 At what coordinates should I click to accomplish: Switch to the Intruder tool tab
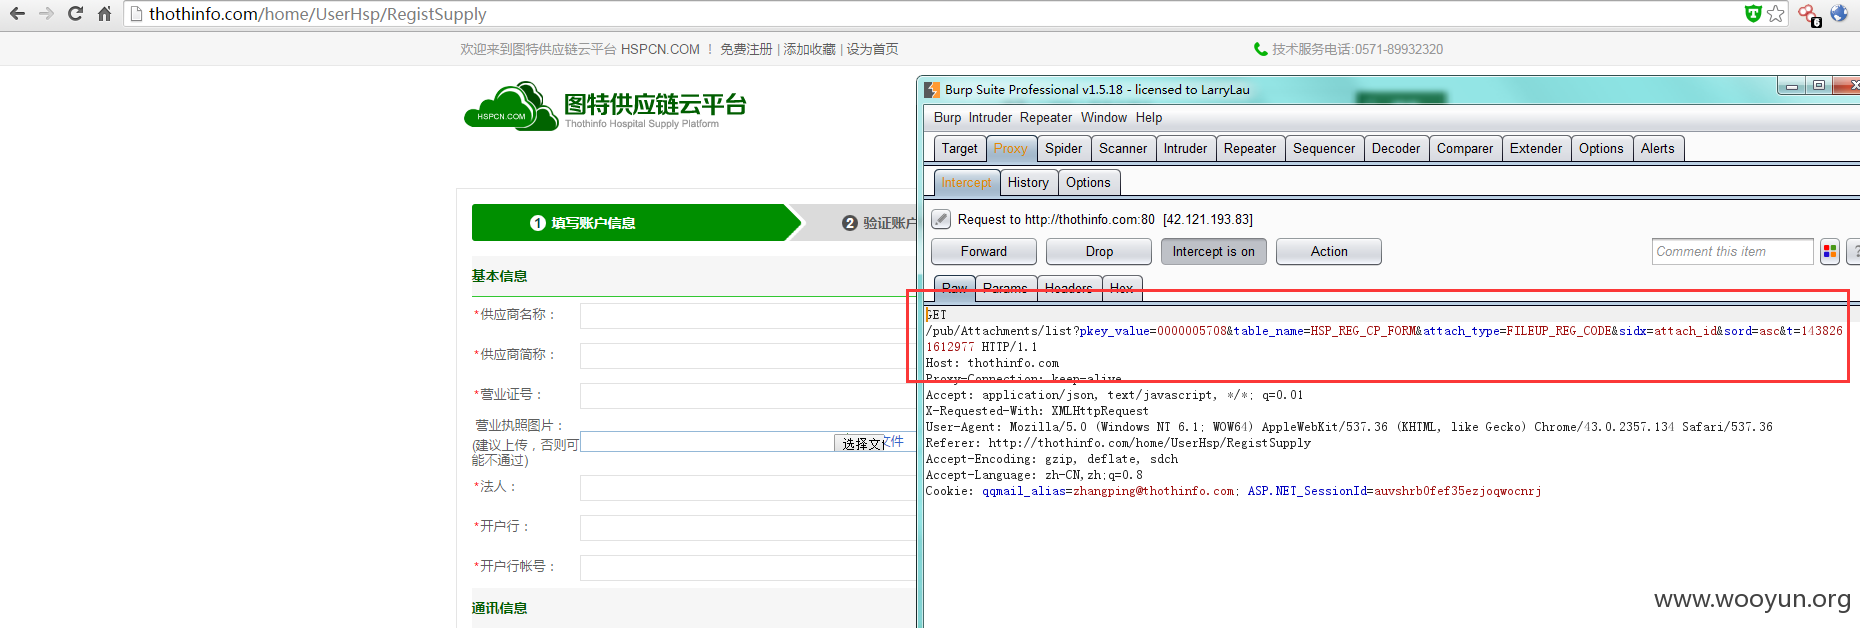1185,149
